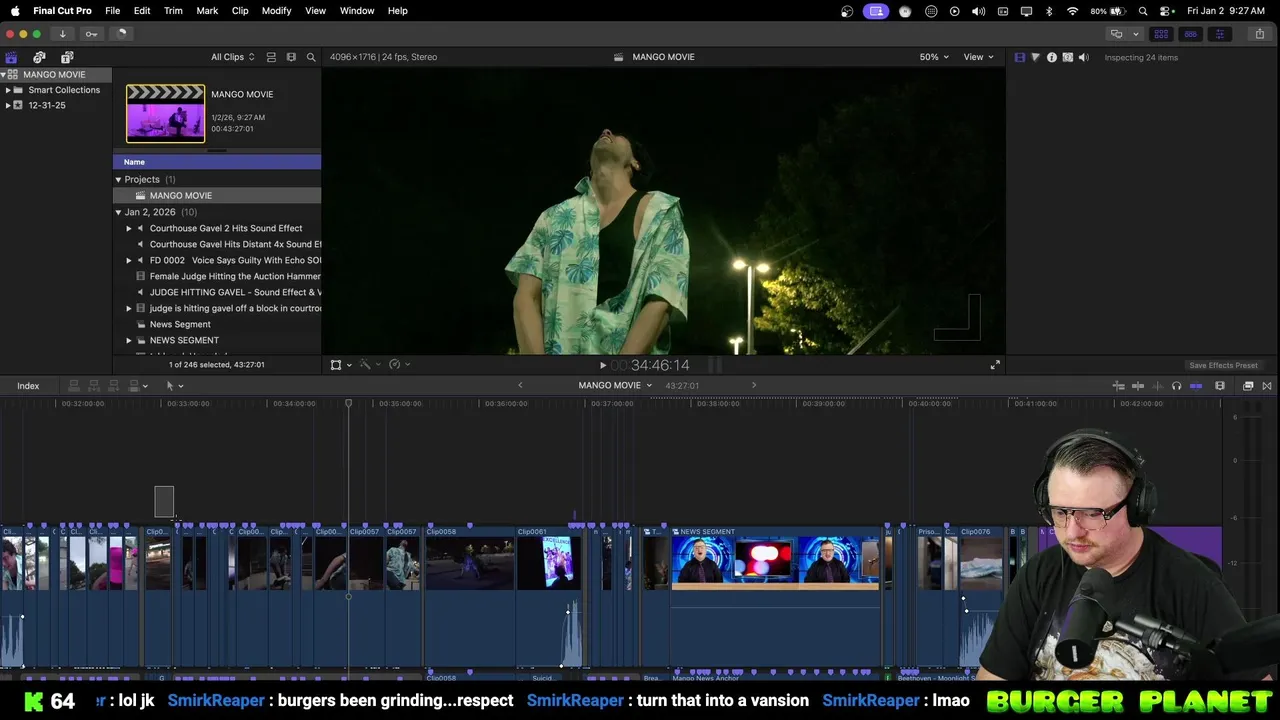Expand the 12-31-25 event
Viewport: 1280px width, 720px height.
pos(8,105)
